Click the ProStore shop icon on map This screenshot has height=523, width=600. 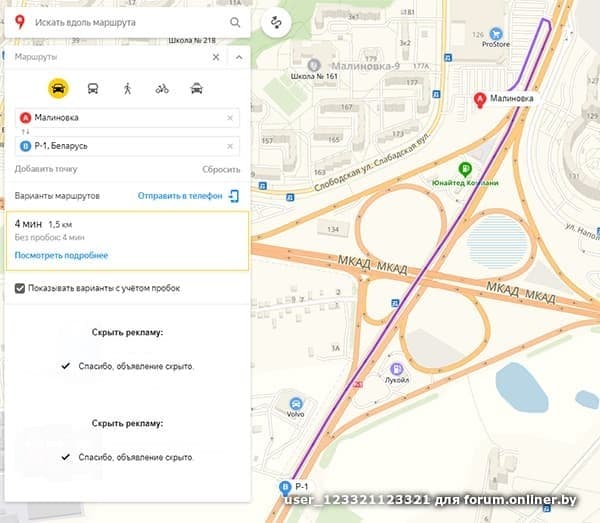pos(496,34)
